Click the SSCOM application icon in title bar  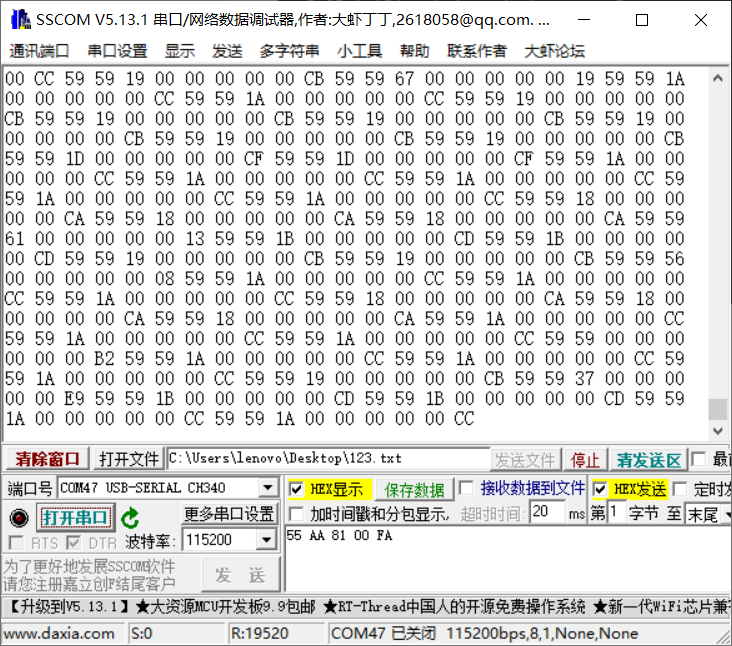point(21,19)
